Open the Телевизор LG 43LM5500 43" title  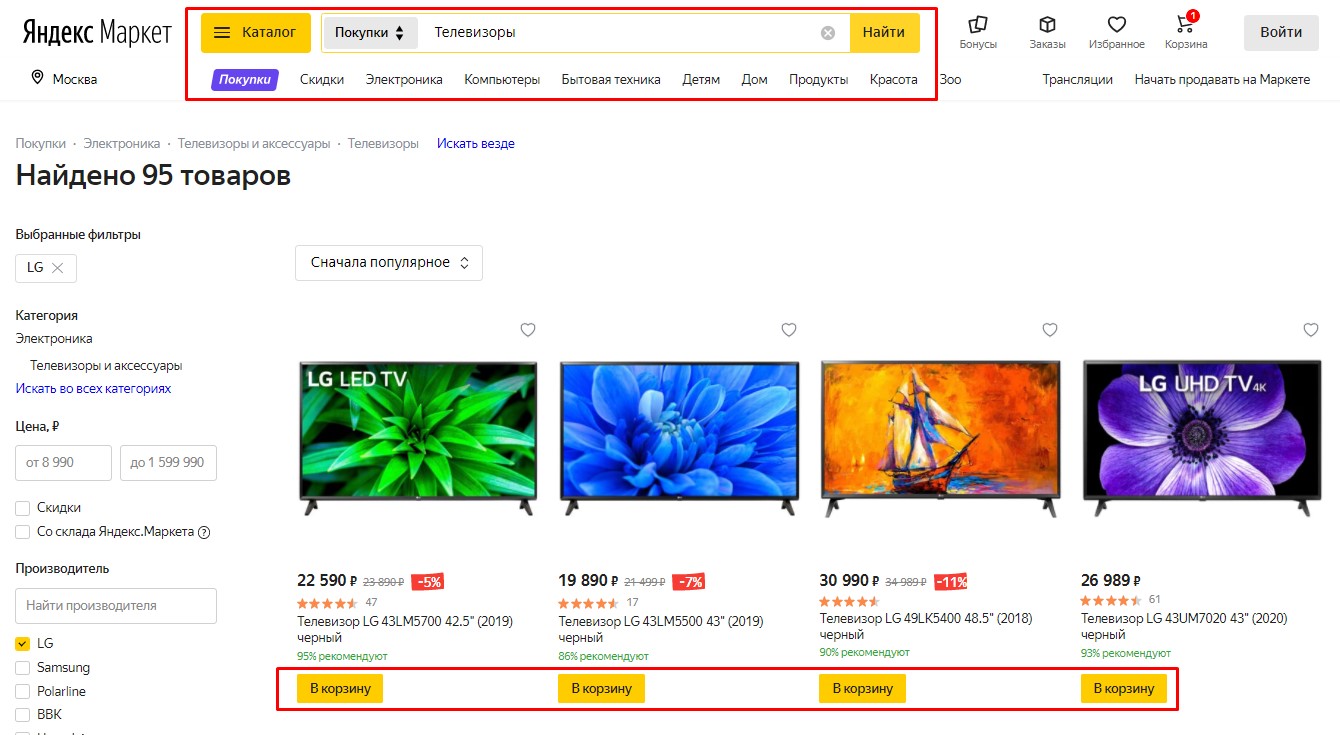[661, 628]
